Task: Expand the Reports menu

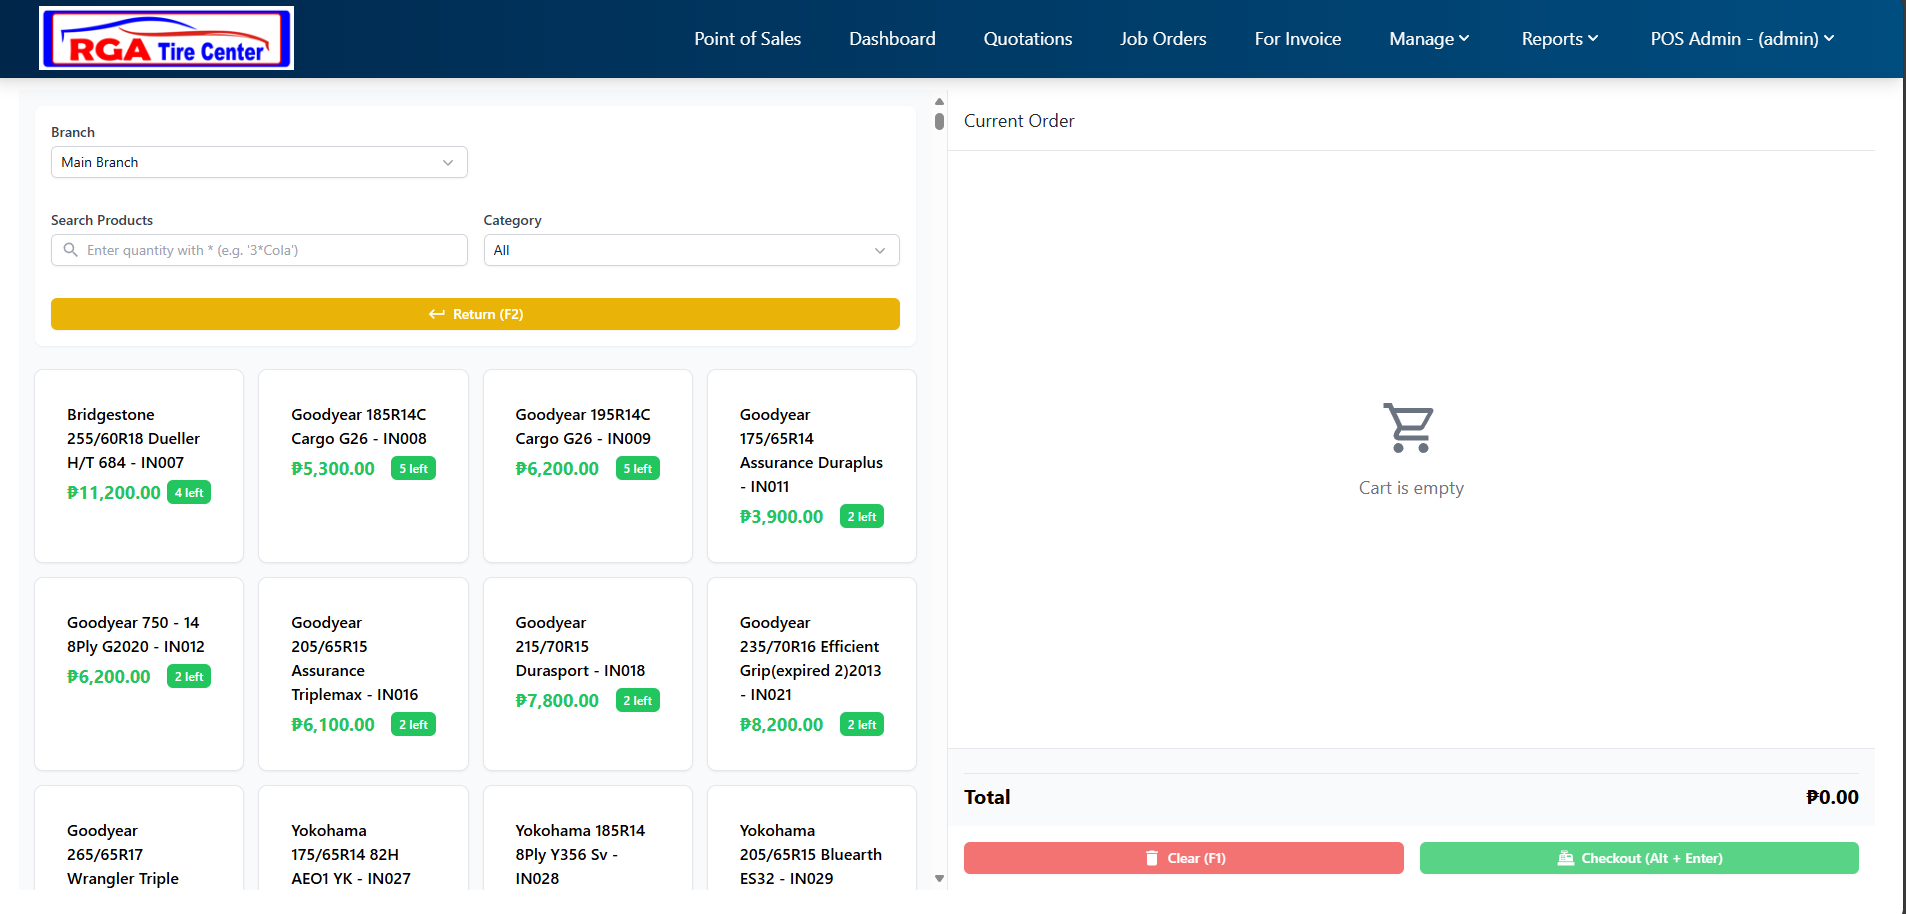Action: click(1559, 39)
